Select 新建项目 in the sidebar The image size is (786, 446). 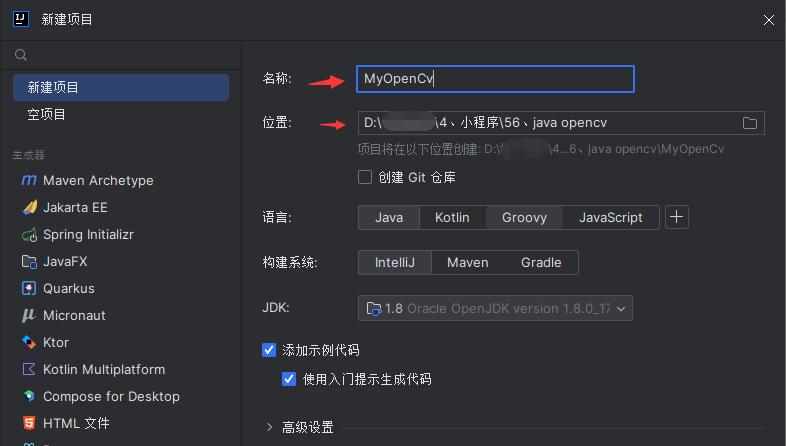coord(121,87)
